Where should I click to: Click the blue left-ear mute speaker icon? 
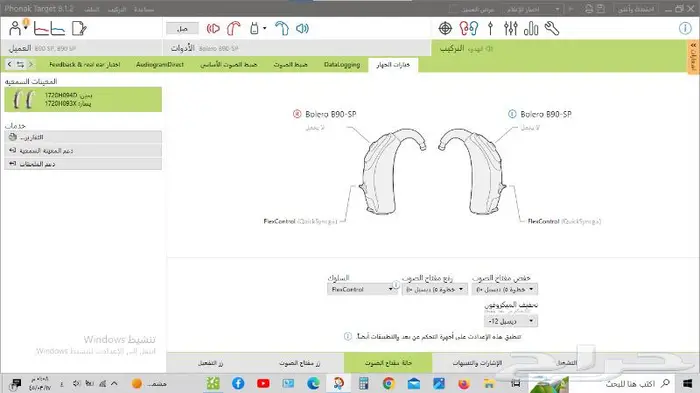click(x=302, y=29)
